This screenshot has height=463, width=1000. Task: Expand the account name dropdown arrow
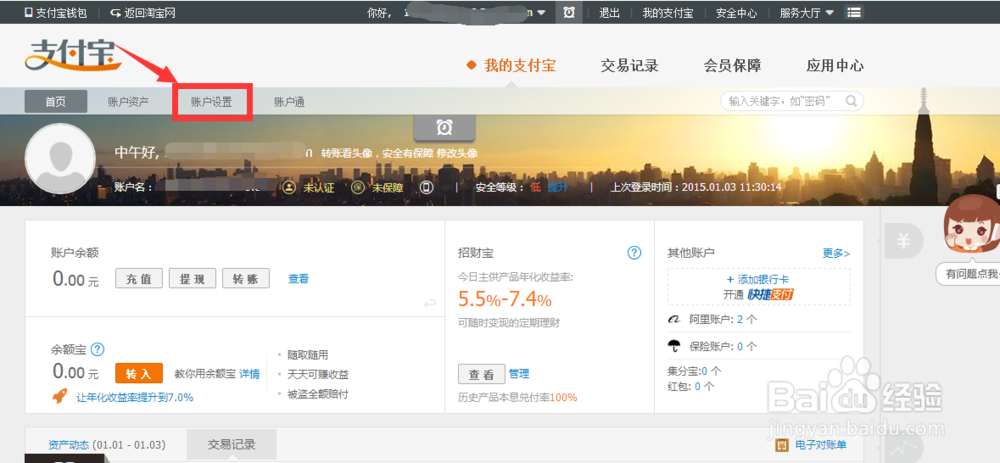pyautogui.click(x=541, y=13)
